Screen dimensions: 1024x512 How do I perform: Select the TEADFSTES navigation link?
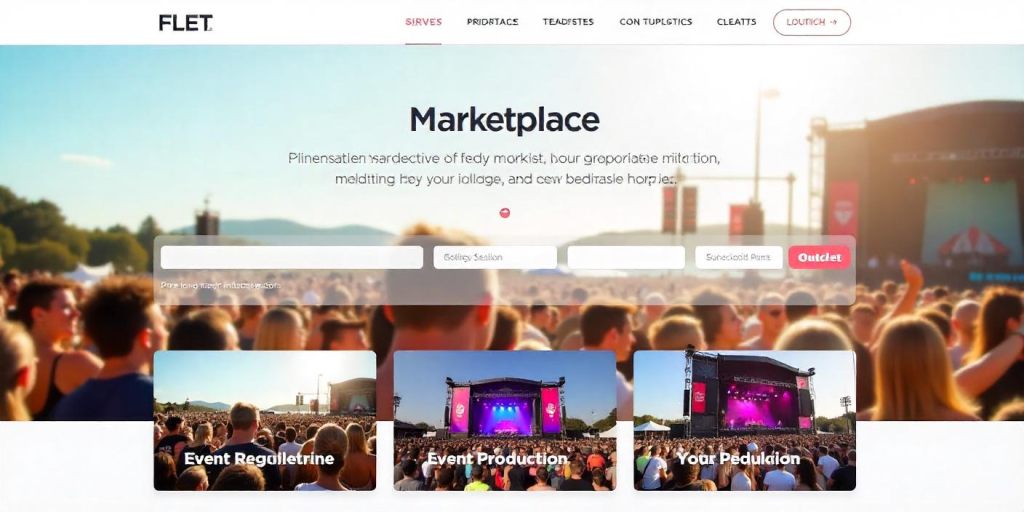(568, 22)
